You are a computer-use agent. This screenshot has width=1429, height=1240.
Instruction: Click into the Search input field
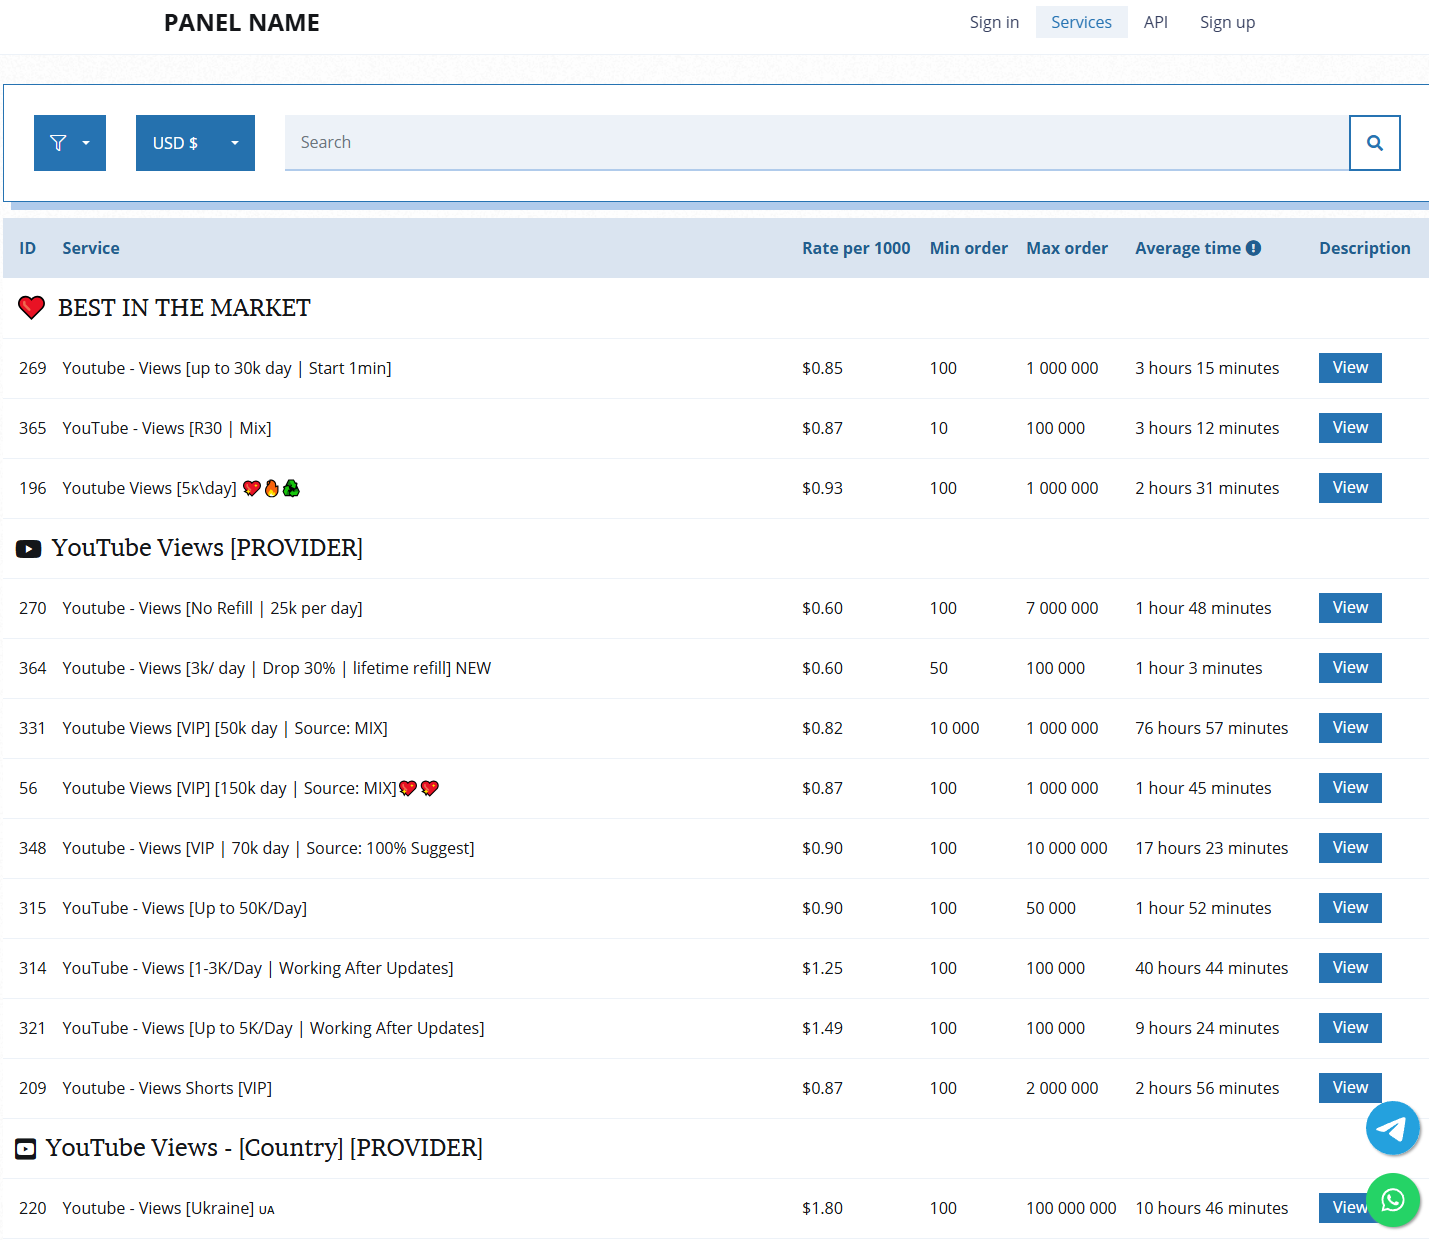[815, 143]
